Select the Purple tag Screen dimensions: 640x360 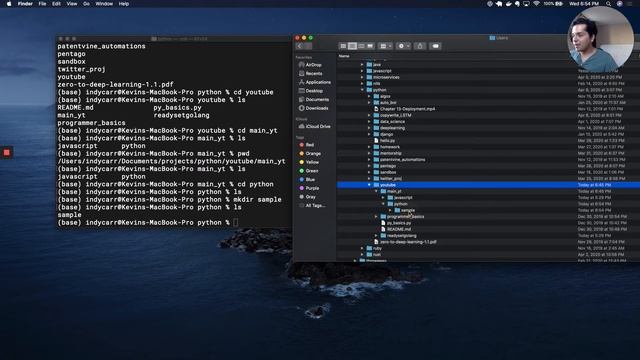[x=309, y=188]
